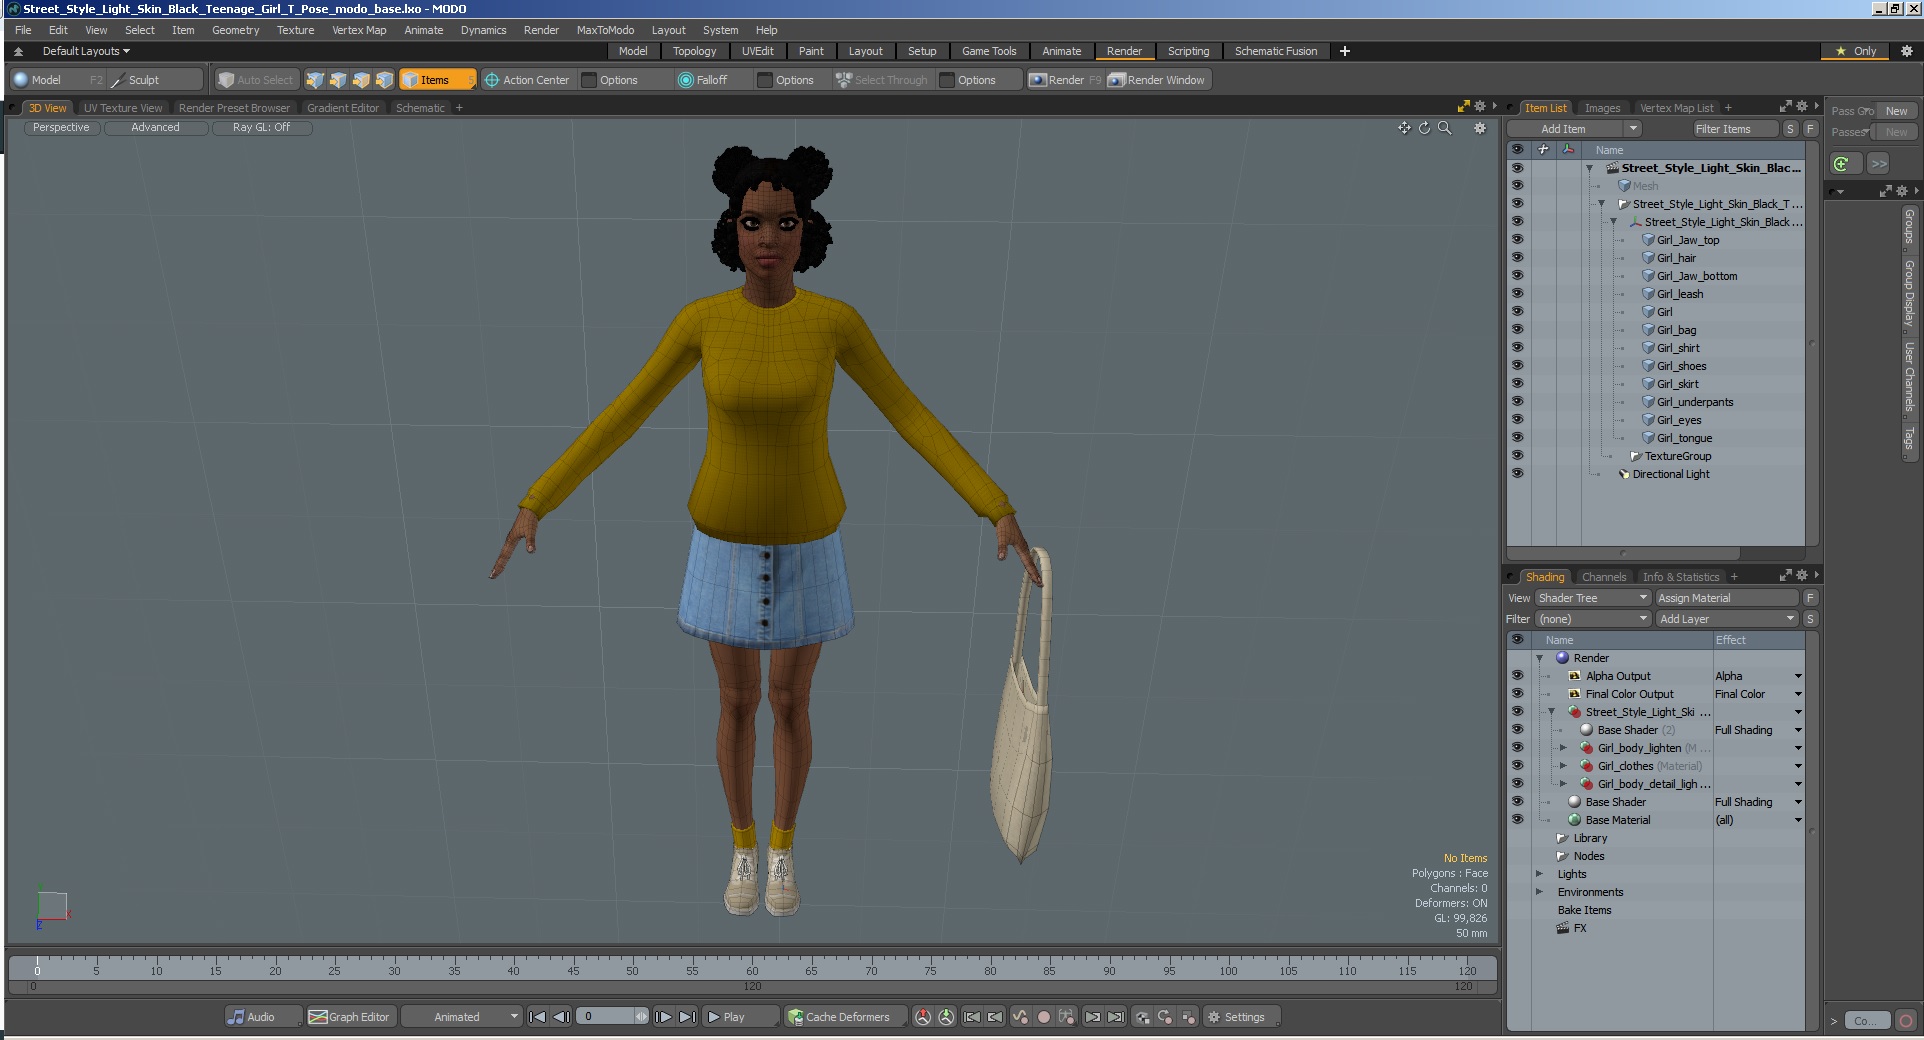Screen dimensions: 1924x1040
Task: Toggle visibility of Girl_bag item
Action: [1517, 329]
